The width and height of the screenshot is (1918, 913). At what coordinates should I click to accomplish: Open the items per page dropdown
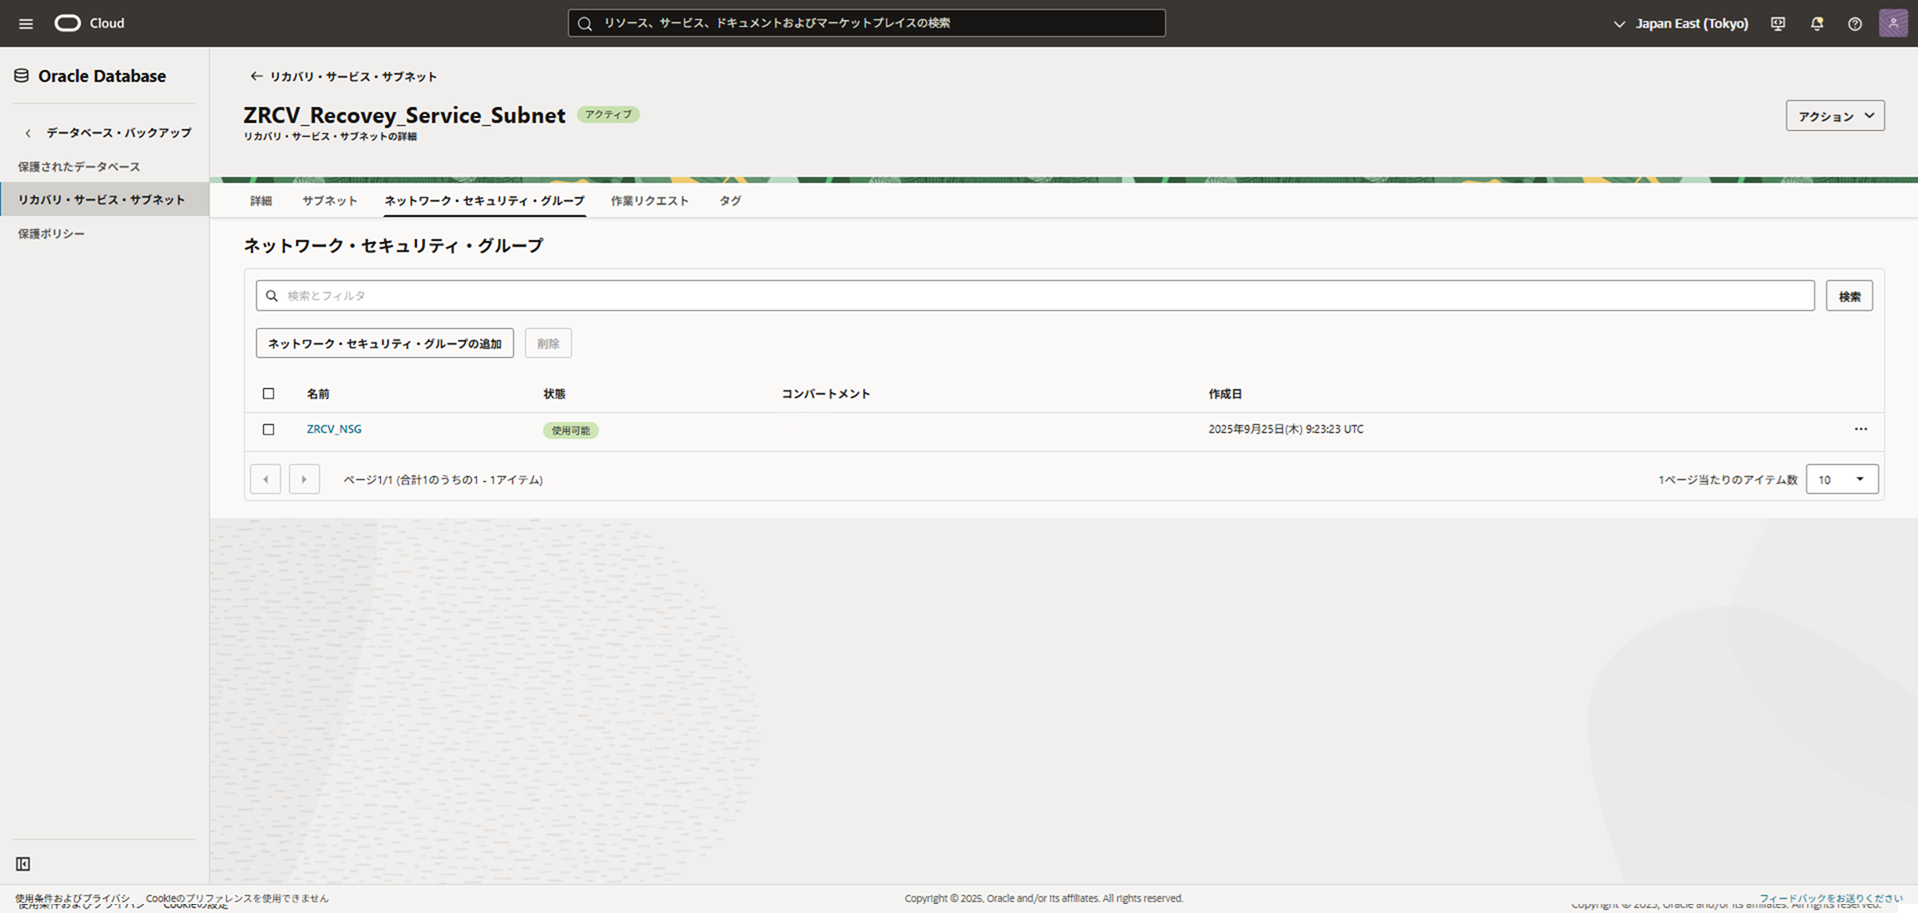pos(1842,480)
